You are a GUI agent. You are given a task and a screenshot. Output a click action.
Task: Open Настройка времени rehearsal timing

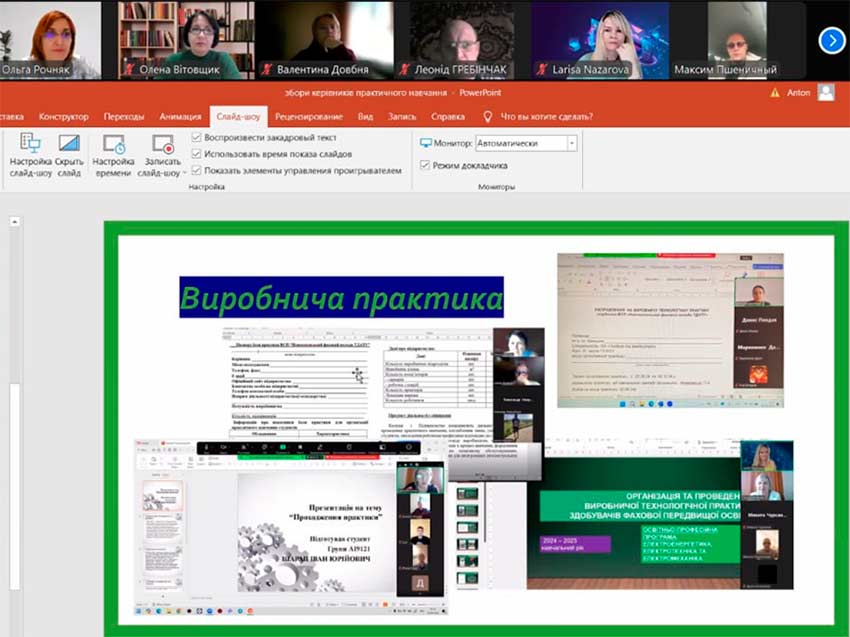pos(113,144)
